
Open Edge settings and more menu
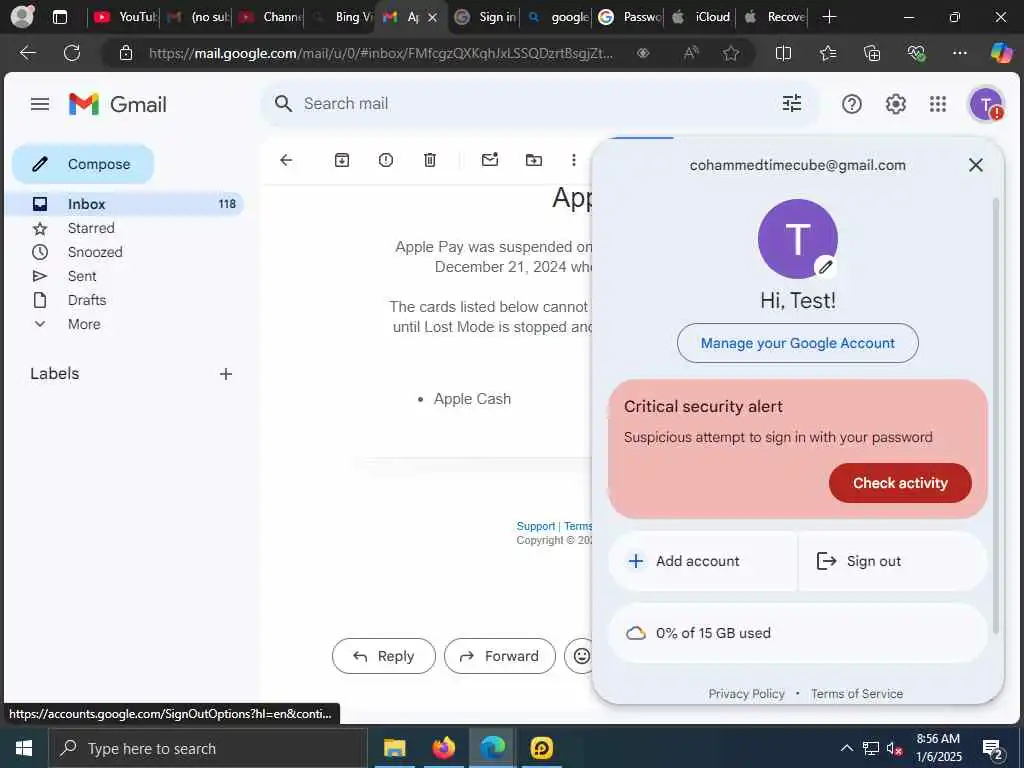click(x=959, y=53)
